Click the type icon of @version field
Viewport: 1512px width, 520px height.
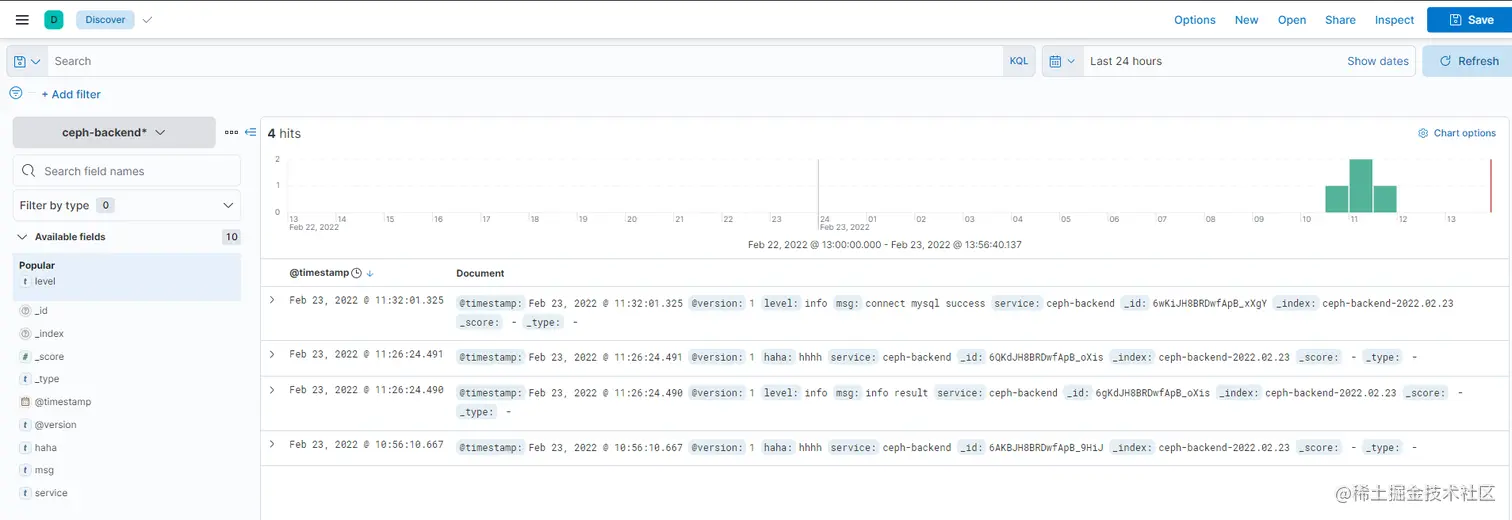tap(25, 425)
